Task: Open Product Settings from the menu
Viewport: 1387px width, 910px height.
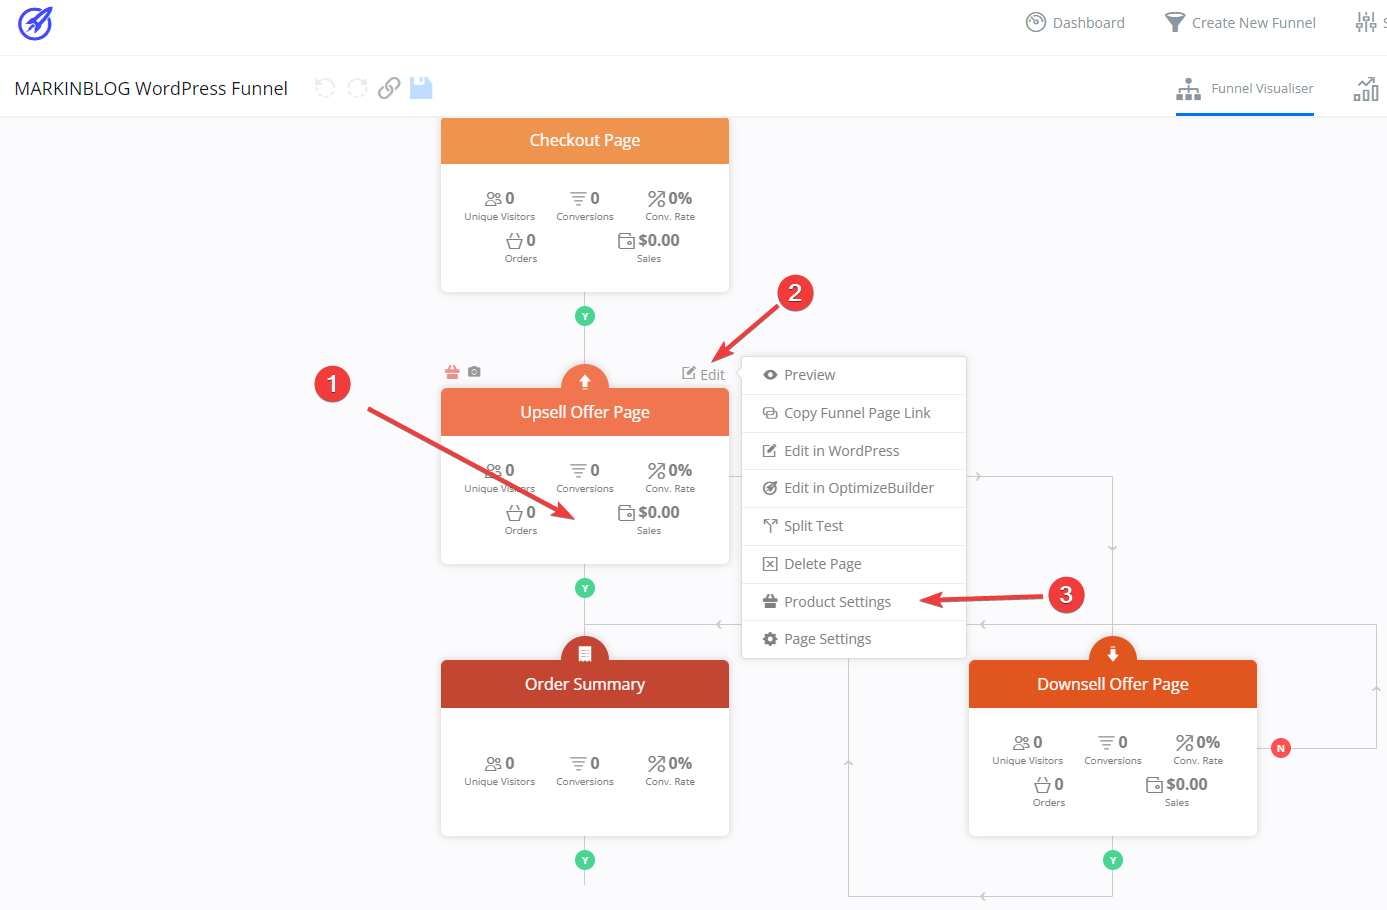Action: click(x=837, y=602)
